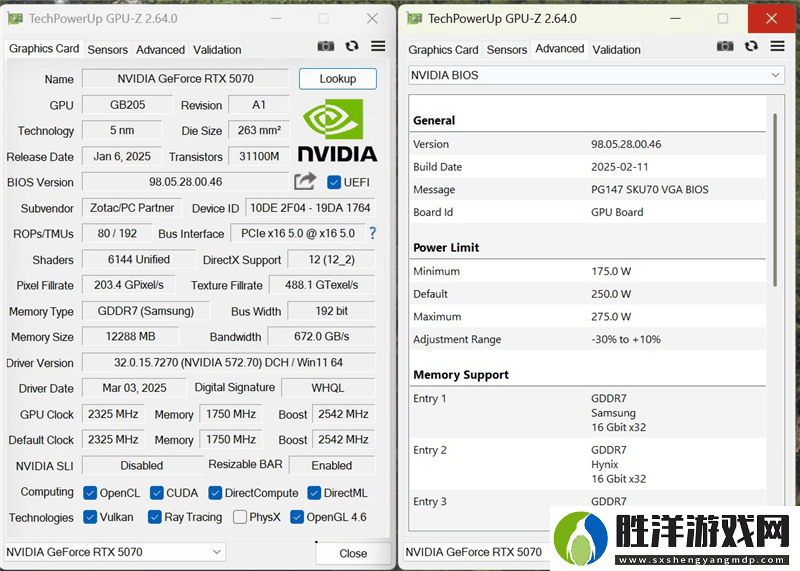Toggle the CUDA checkbox
Screen dimensions: 800x571
point(157,493)
